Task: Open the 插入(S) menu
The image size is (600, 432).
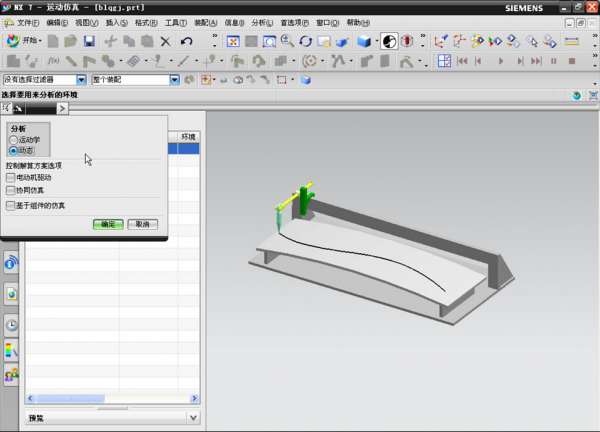Action: [116, 23]
